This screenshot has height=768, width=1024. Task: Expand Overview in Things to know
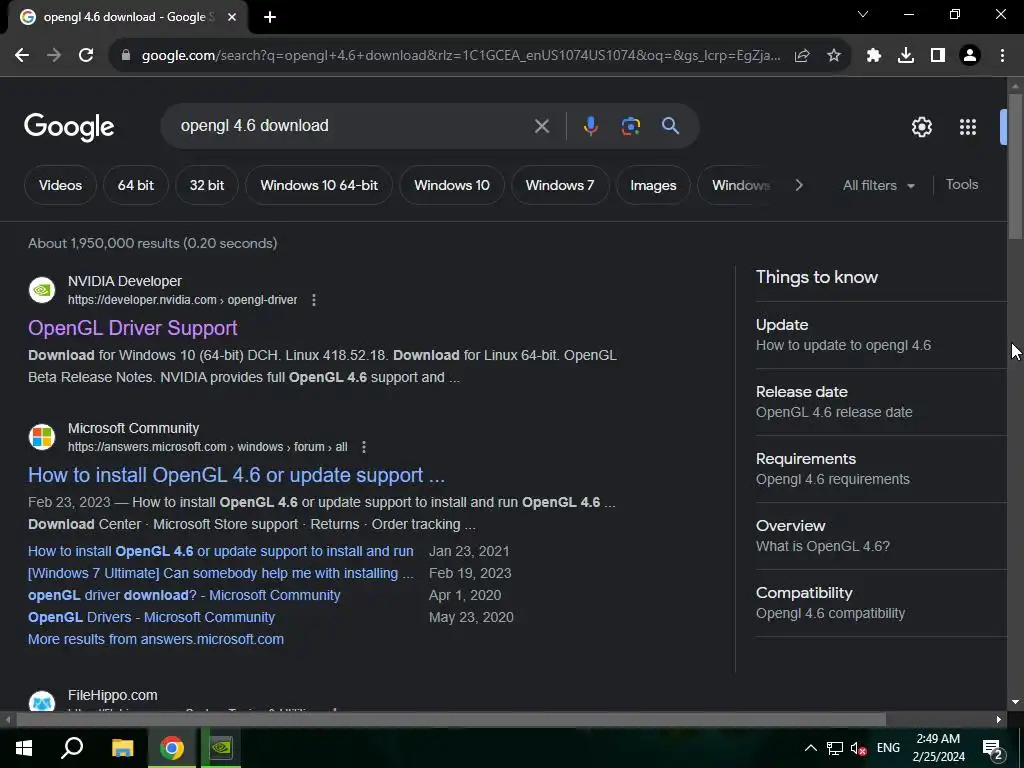(881, 536)
